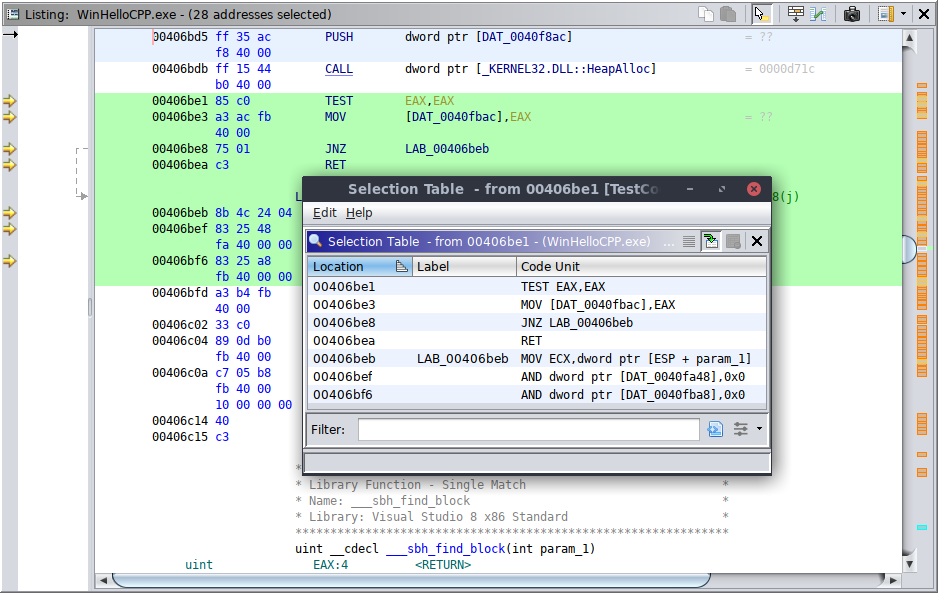This screenshot has height=593, width=938.
Task: Click the Paste icon in Listing toolbar
Action: 728,14
